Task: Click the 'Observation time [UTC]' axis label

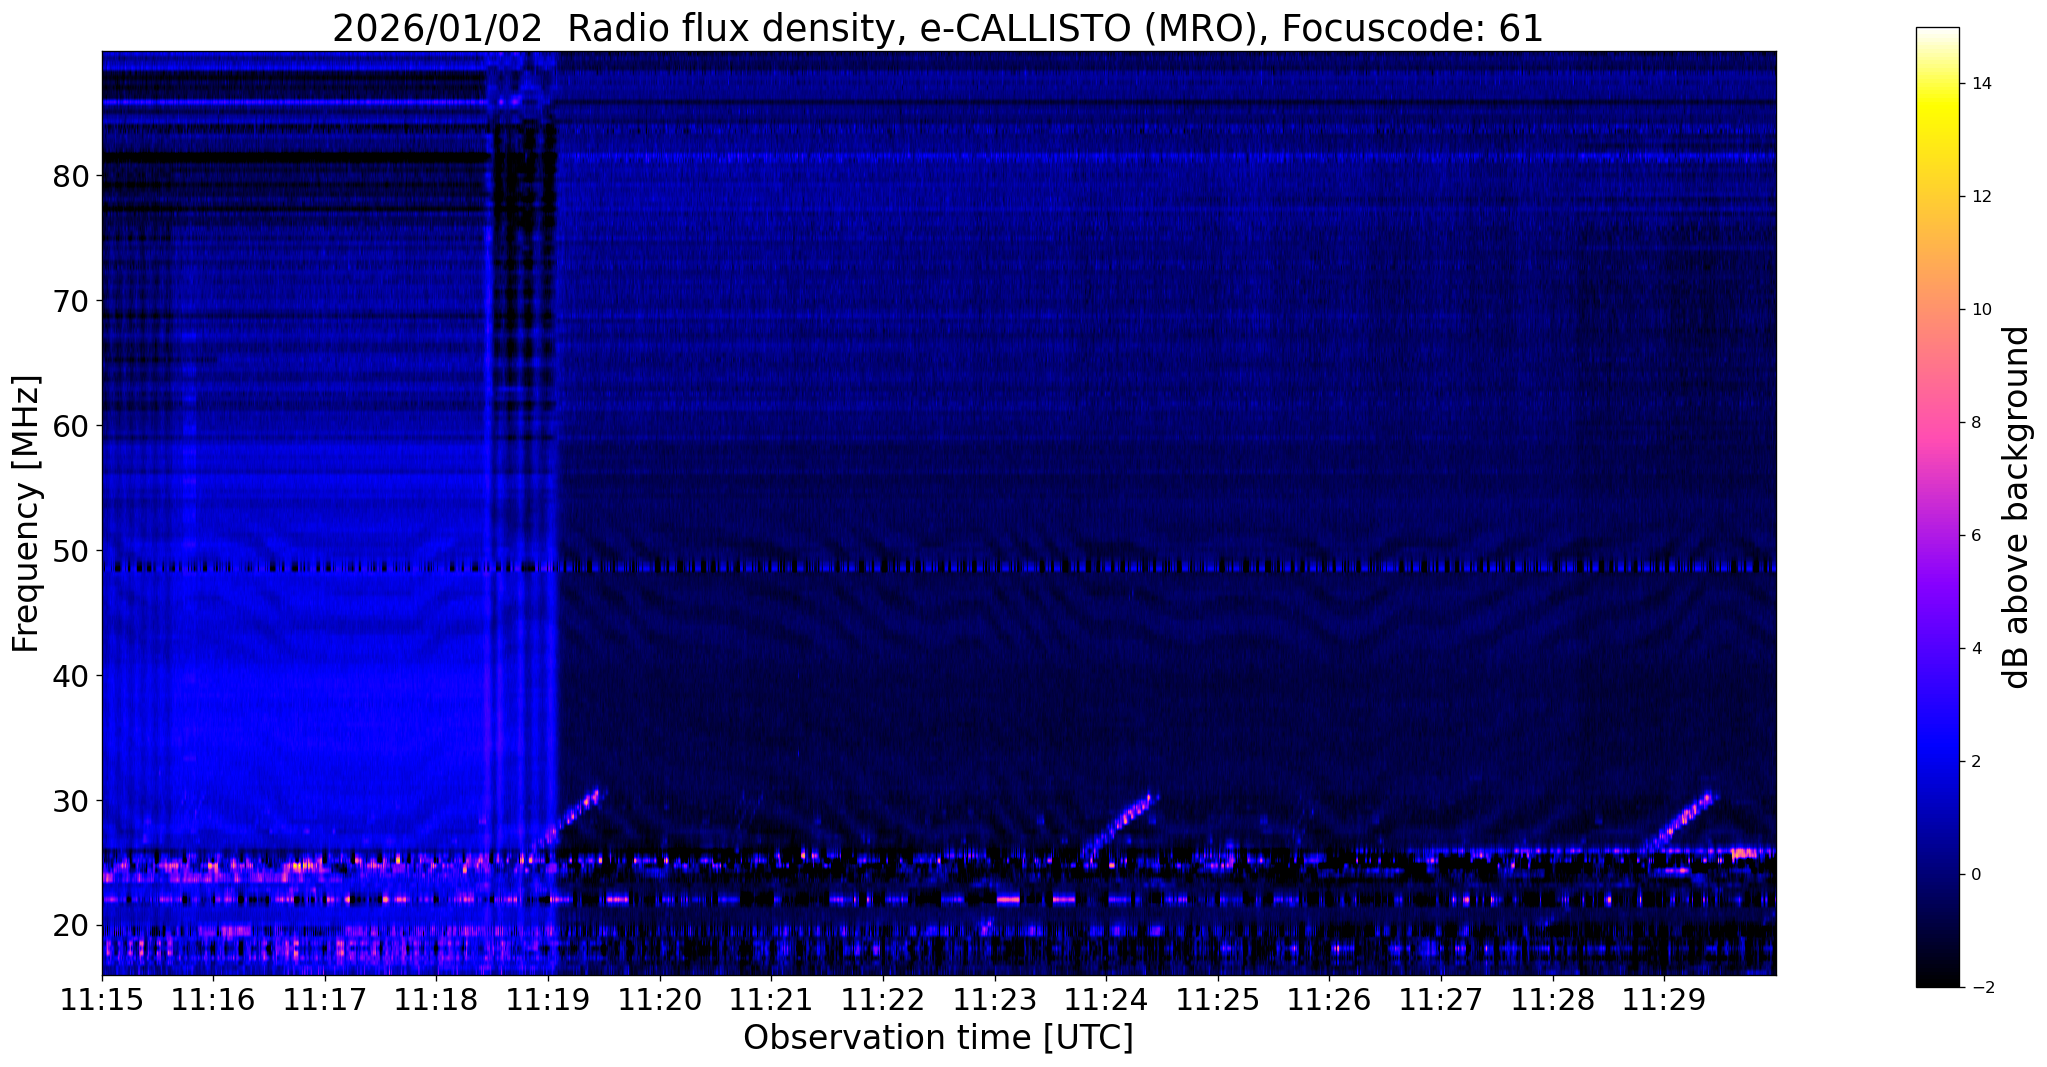Action: point(938,1037)
